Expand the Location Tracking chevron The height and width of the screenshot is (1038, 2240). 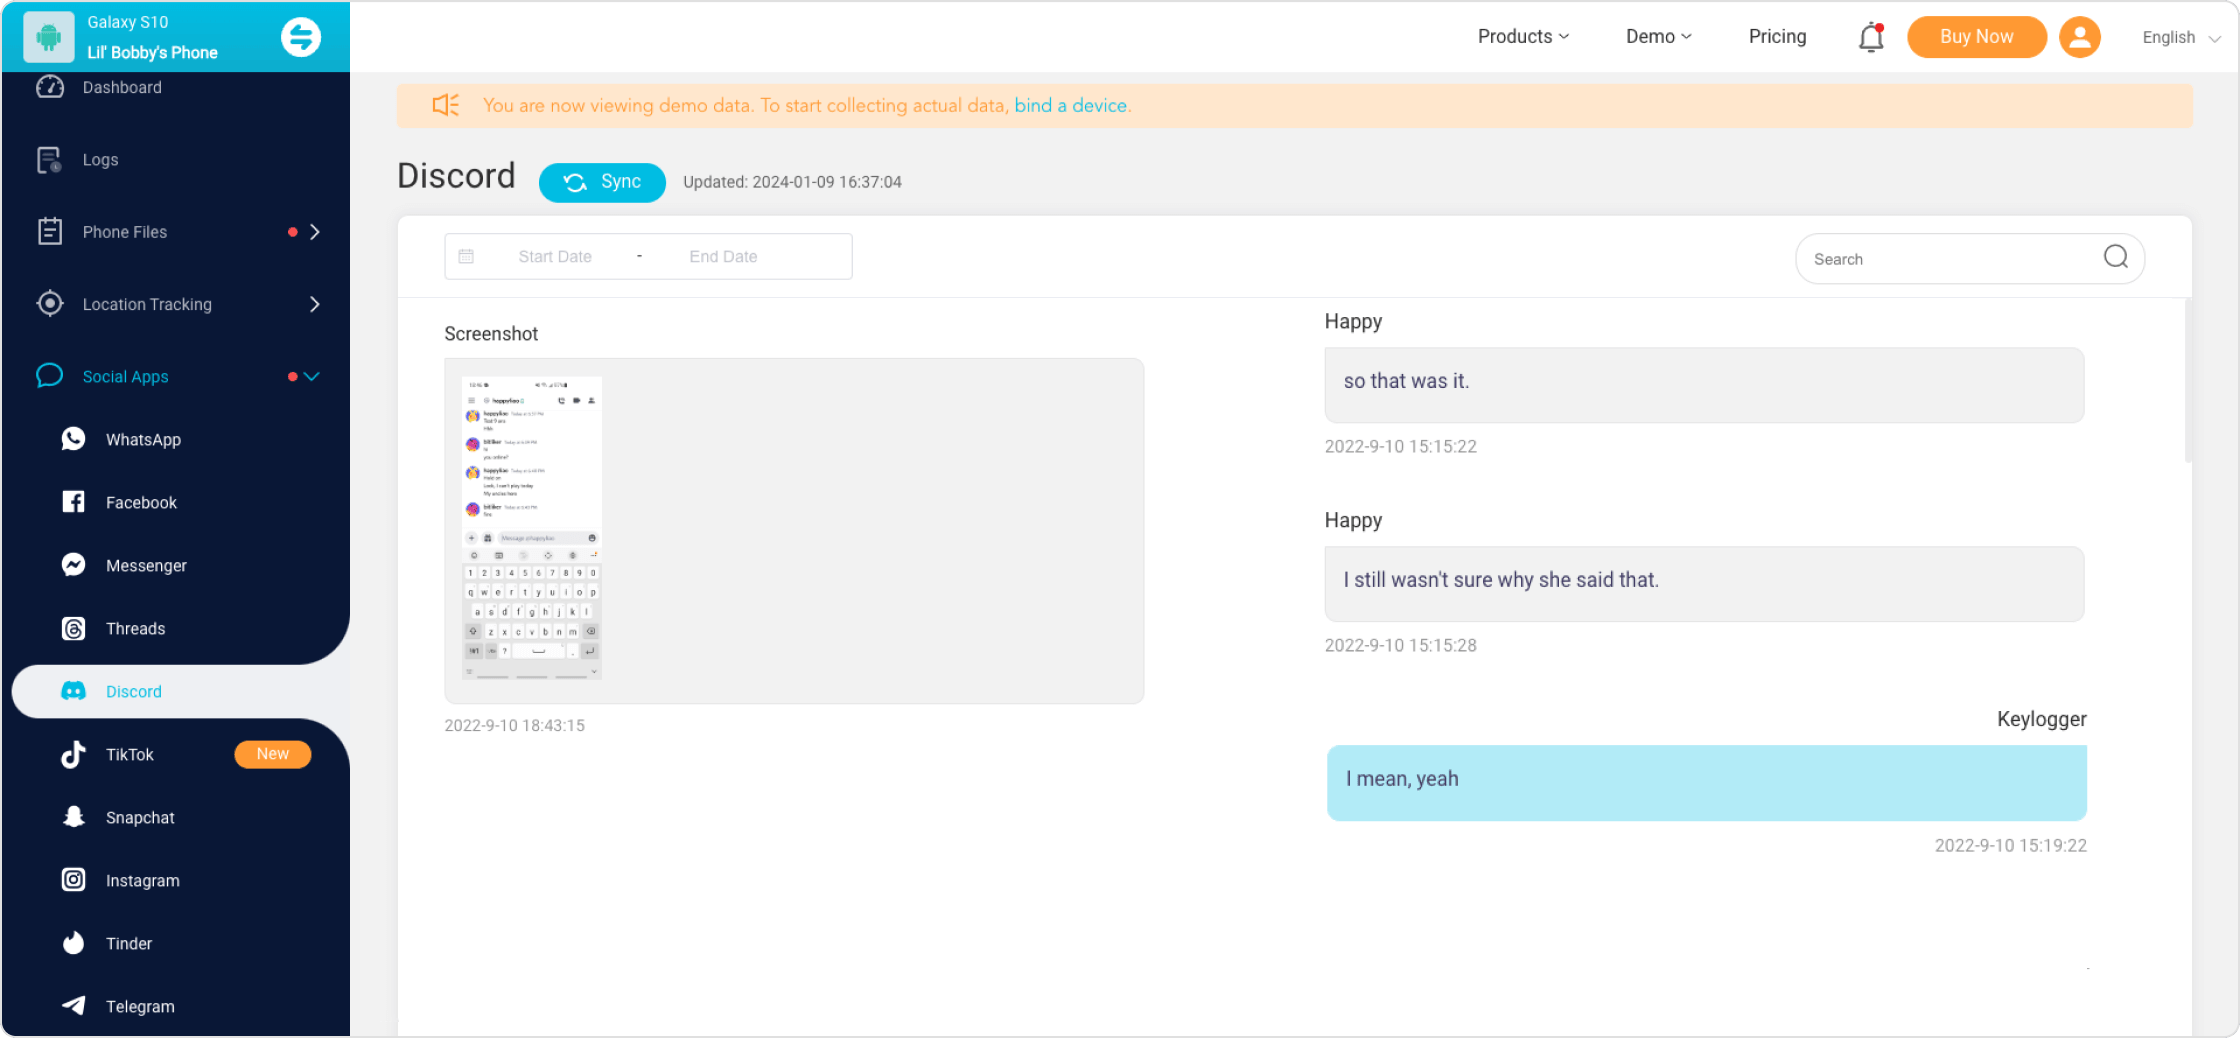coord(315,304)
